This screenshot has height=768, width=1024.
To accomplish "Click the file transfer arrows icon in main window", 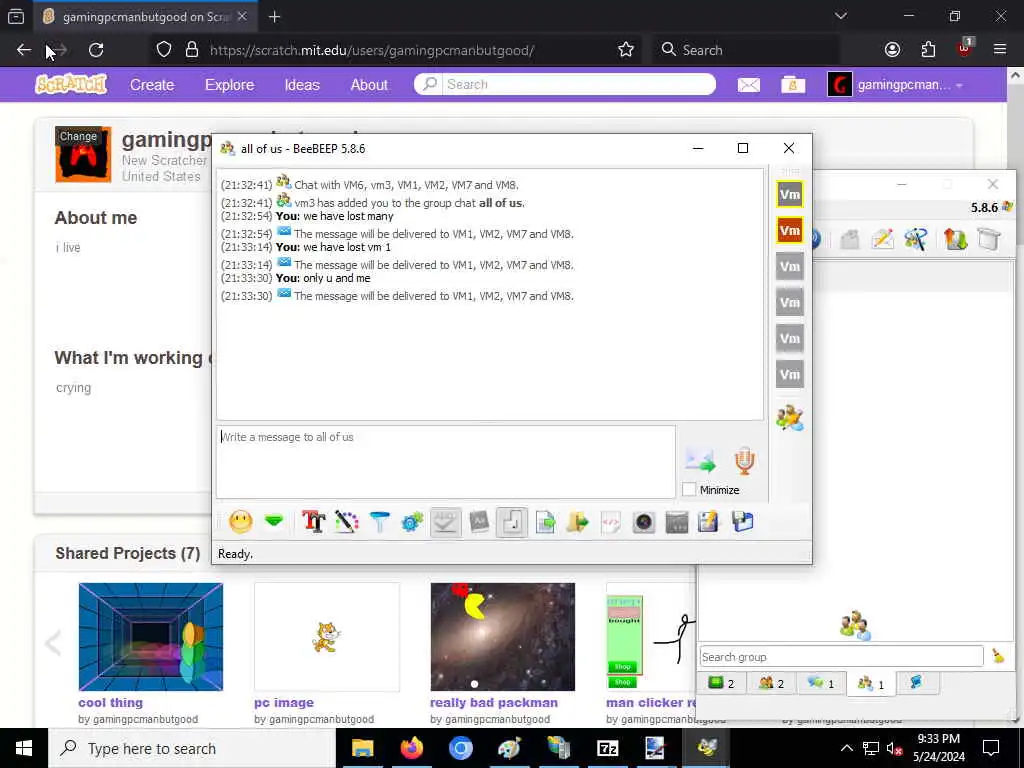I will [955, 239].
